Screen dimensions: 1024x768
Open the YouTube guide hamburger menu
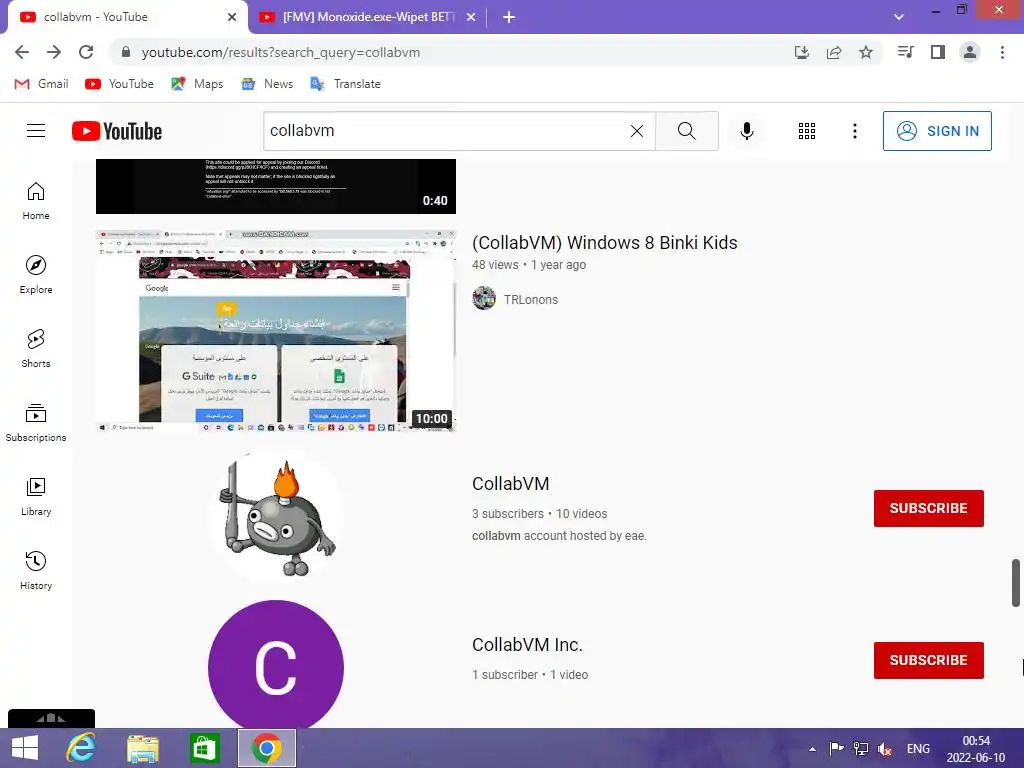tap(36, 131)
